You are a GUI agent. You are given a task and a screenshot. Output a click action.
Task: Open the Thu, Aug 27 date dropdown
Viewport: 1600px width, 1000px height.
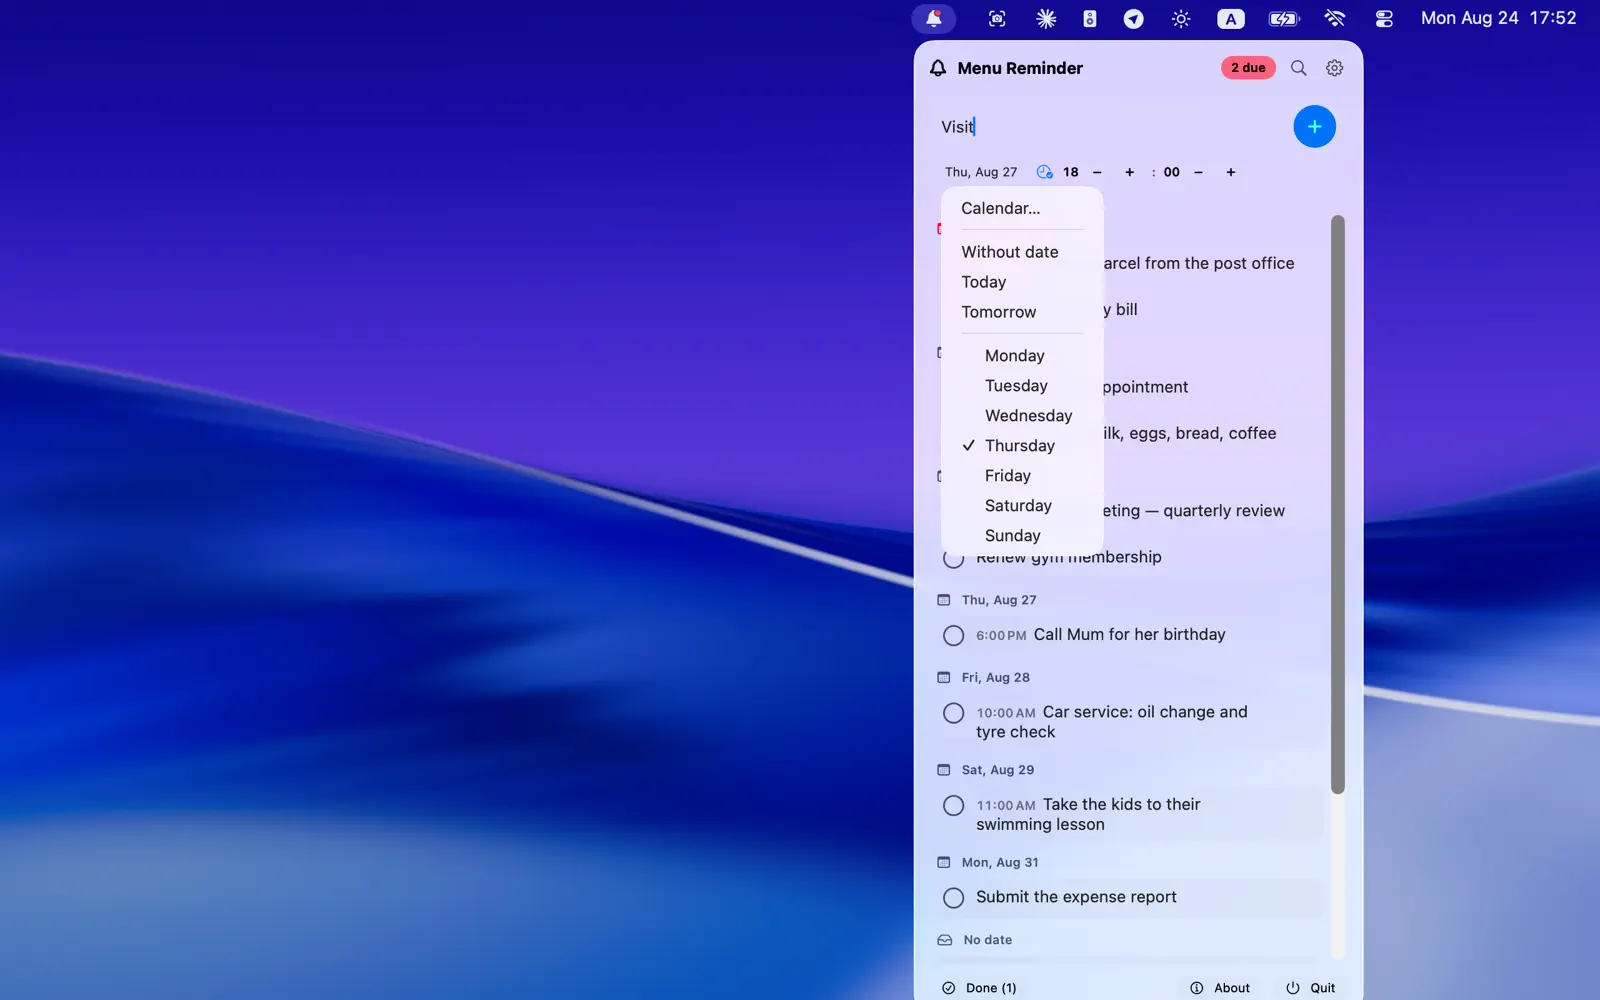click(x=981, y=172)
